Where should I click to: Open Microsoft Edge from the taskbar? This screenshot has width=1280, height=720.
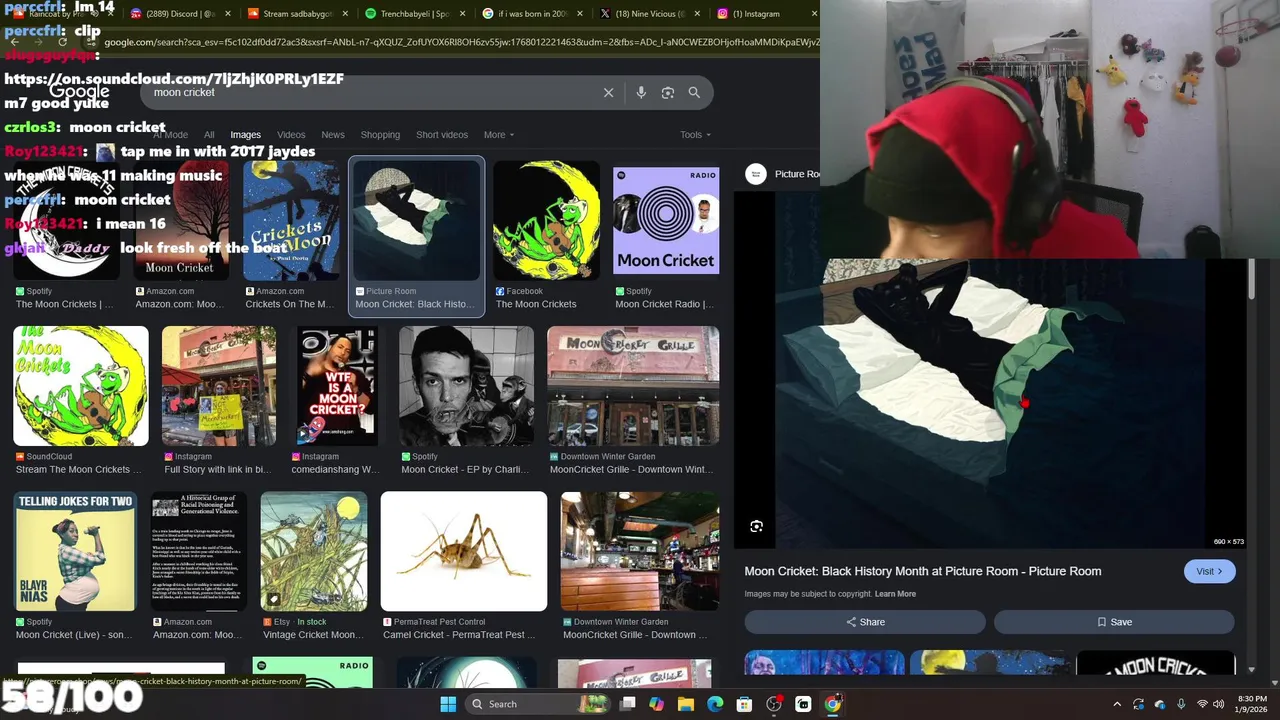715,704
